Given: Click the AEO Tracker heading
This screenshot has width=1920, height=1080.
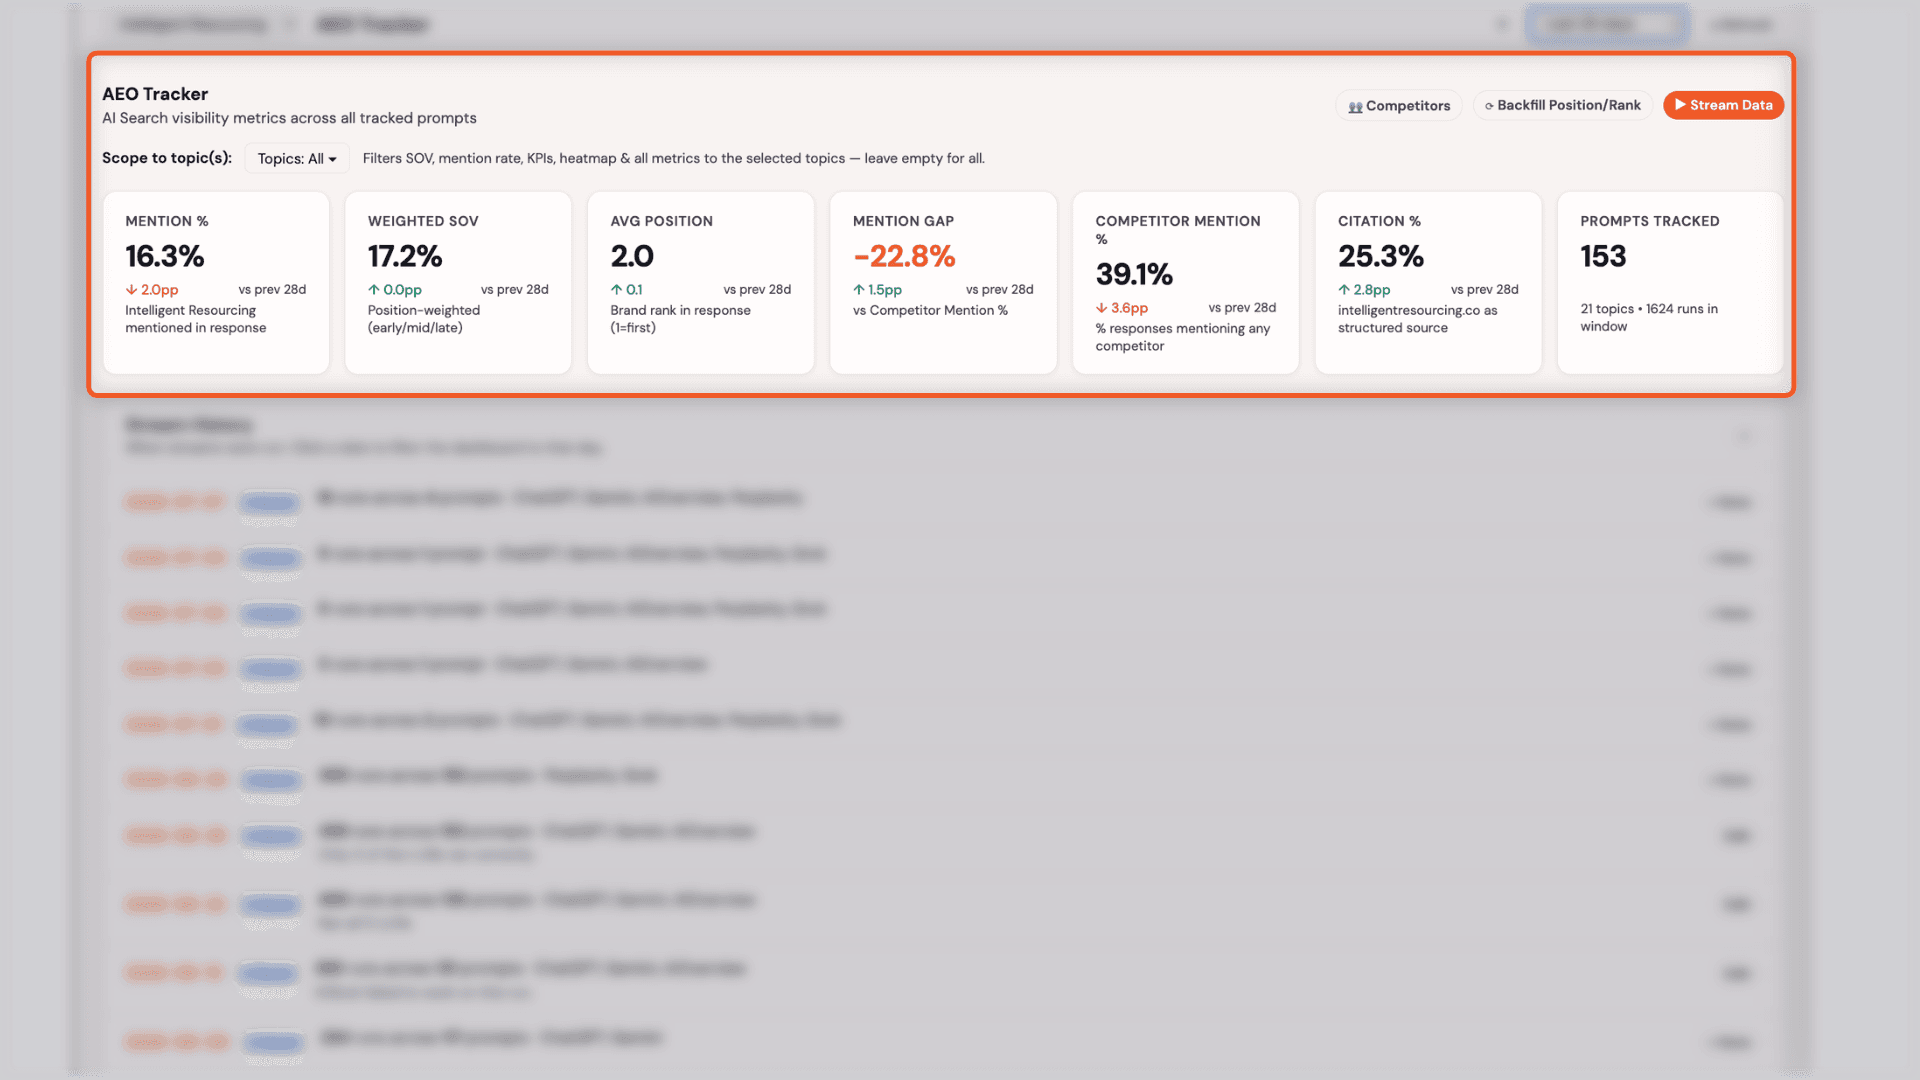Looking at the screenshot, I should click(155, 94).
